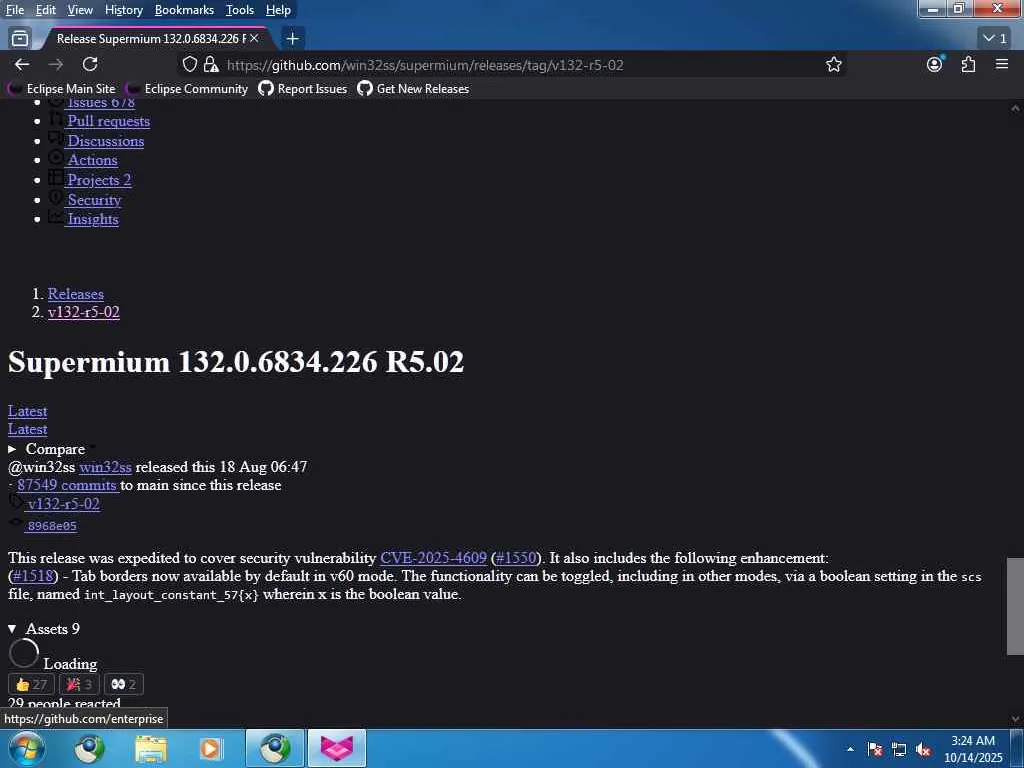
Task: Open commit hash 8968e05 link
Action: (52, 526)
